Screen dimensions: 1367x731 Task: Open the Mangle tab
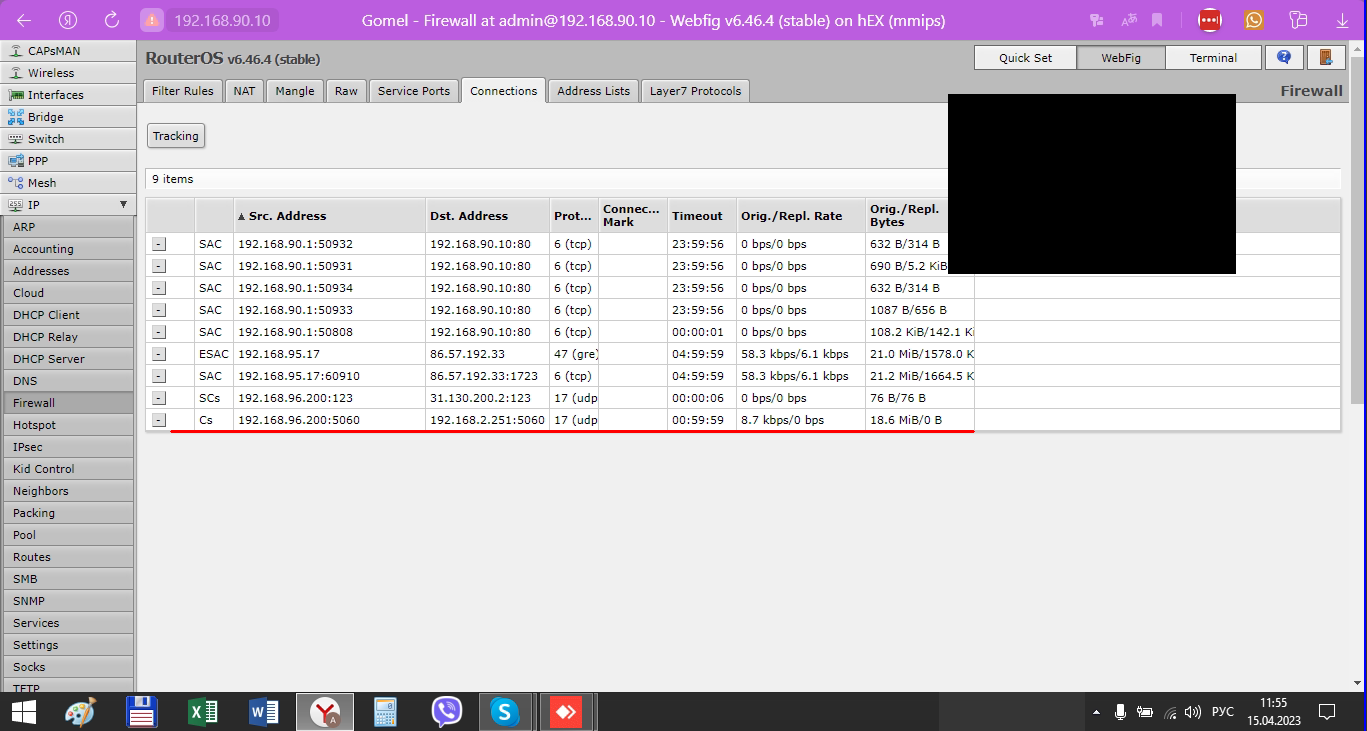point(295,91)
